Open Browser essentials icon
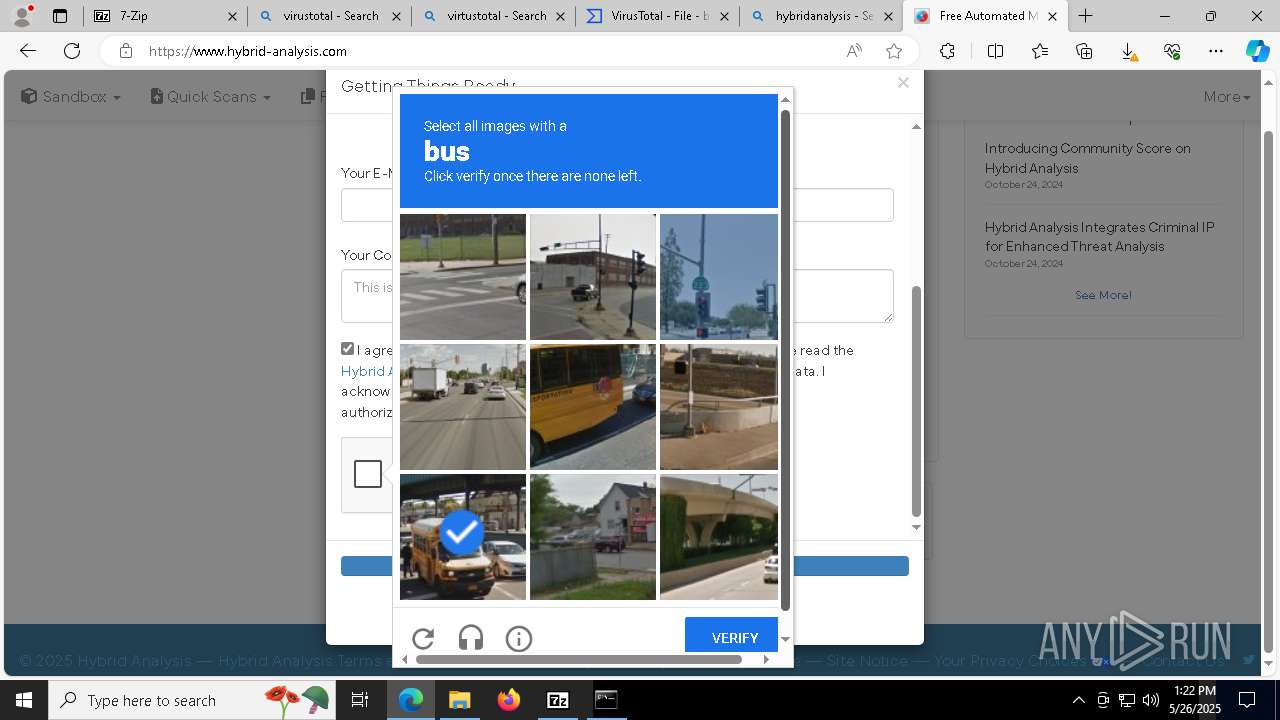Image resolution: width=1280 pixels, height=720 pixels. coord(1172,51)
